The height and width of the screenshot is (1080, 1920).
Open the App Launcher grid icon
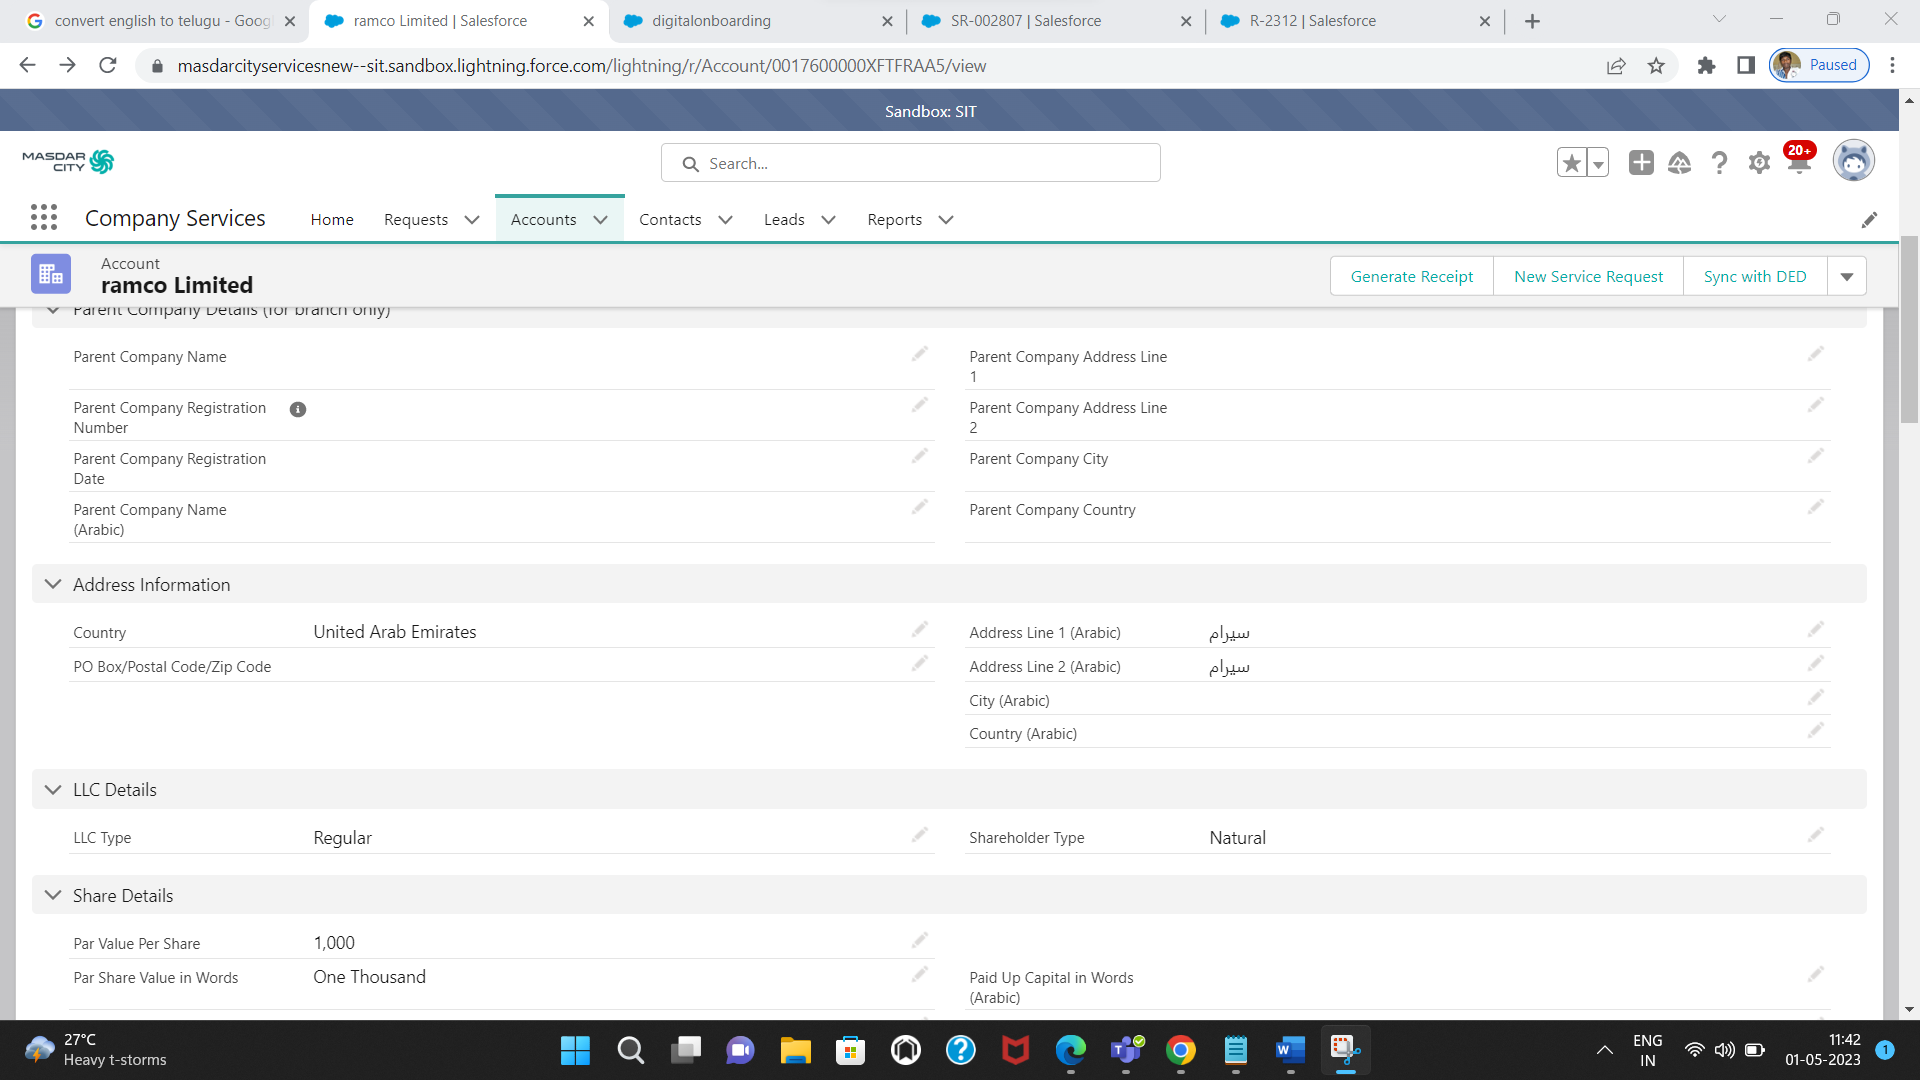[x=43, y=218]
